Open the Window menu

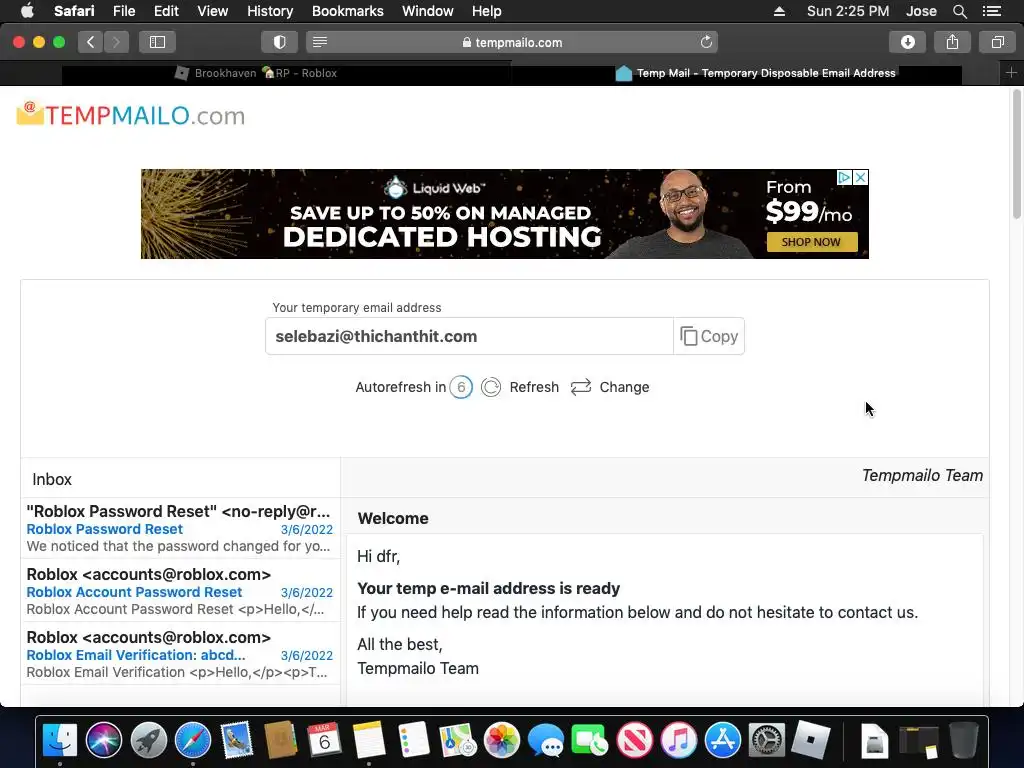pos(428,11)
